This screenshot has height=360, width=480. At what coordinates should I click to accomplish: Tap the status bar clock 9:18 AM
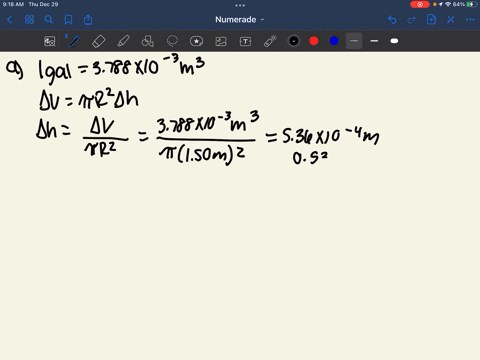click(13, 4)
